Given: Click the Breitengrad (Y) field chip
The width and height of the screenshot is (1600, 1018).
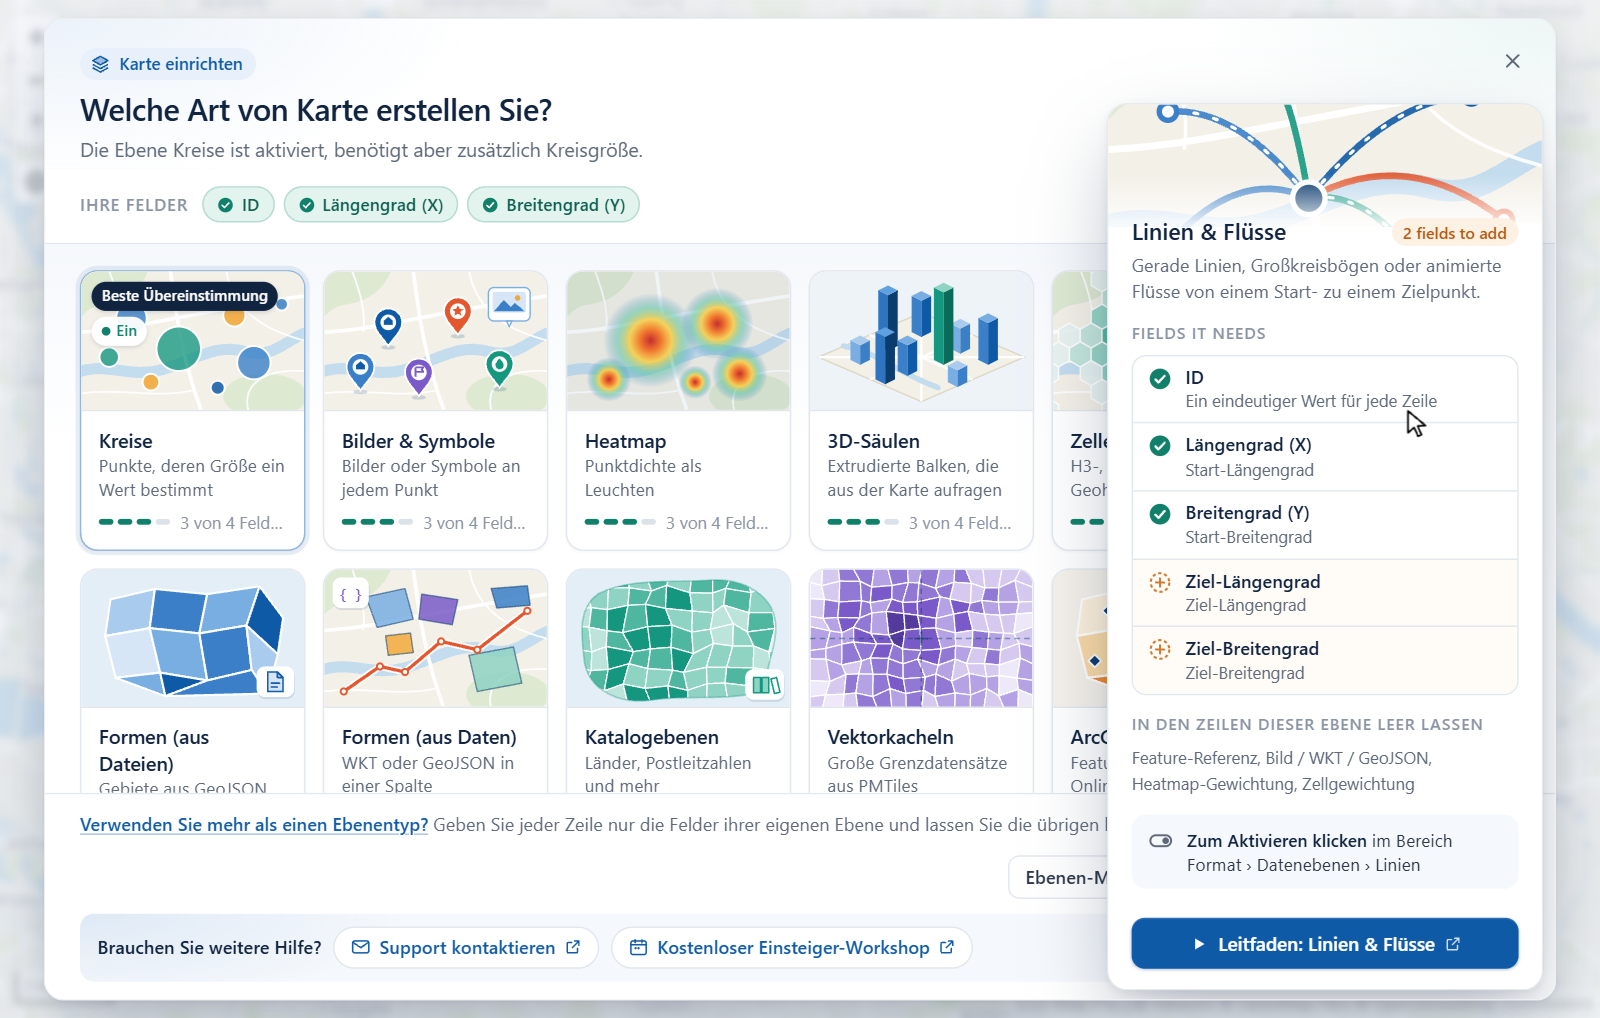Looking at the screenshot, I should click(553, 205).
